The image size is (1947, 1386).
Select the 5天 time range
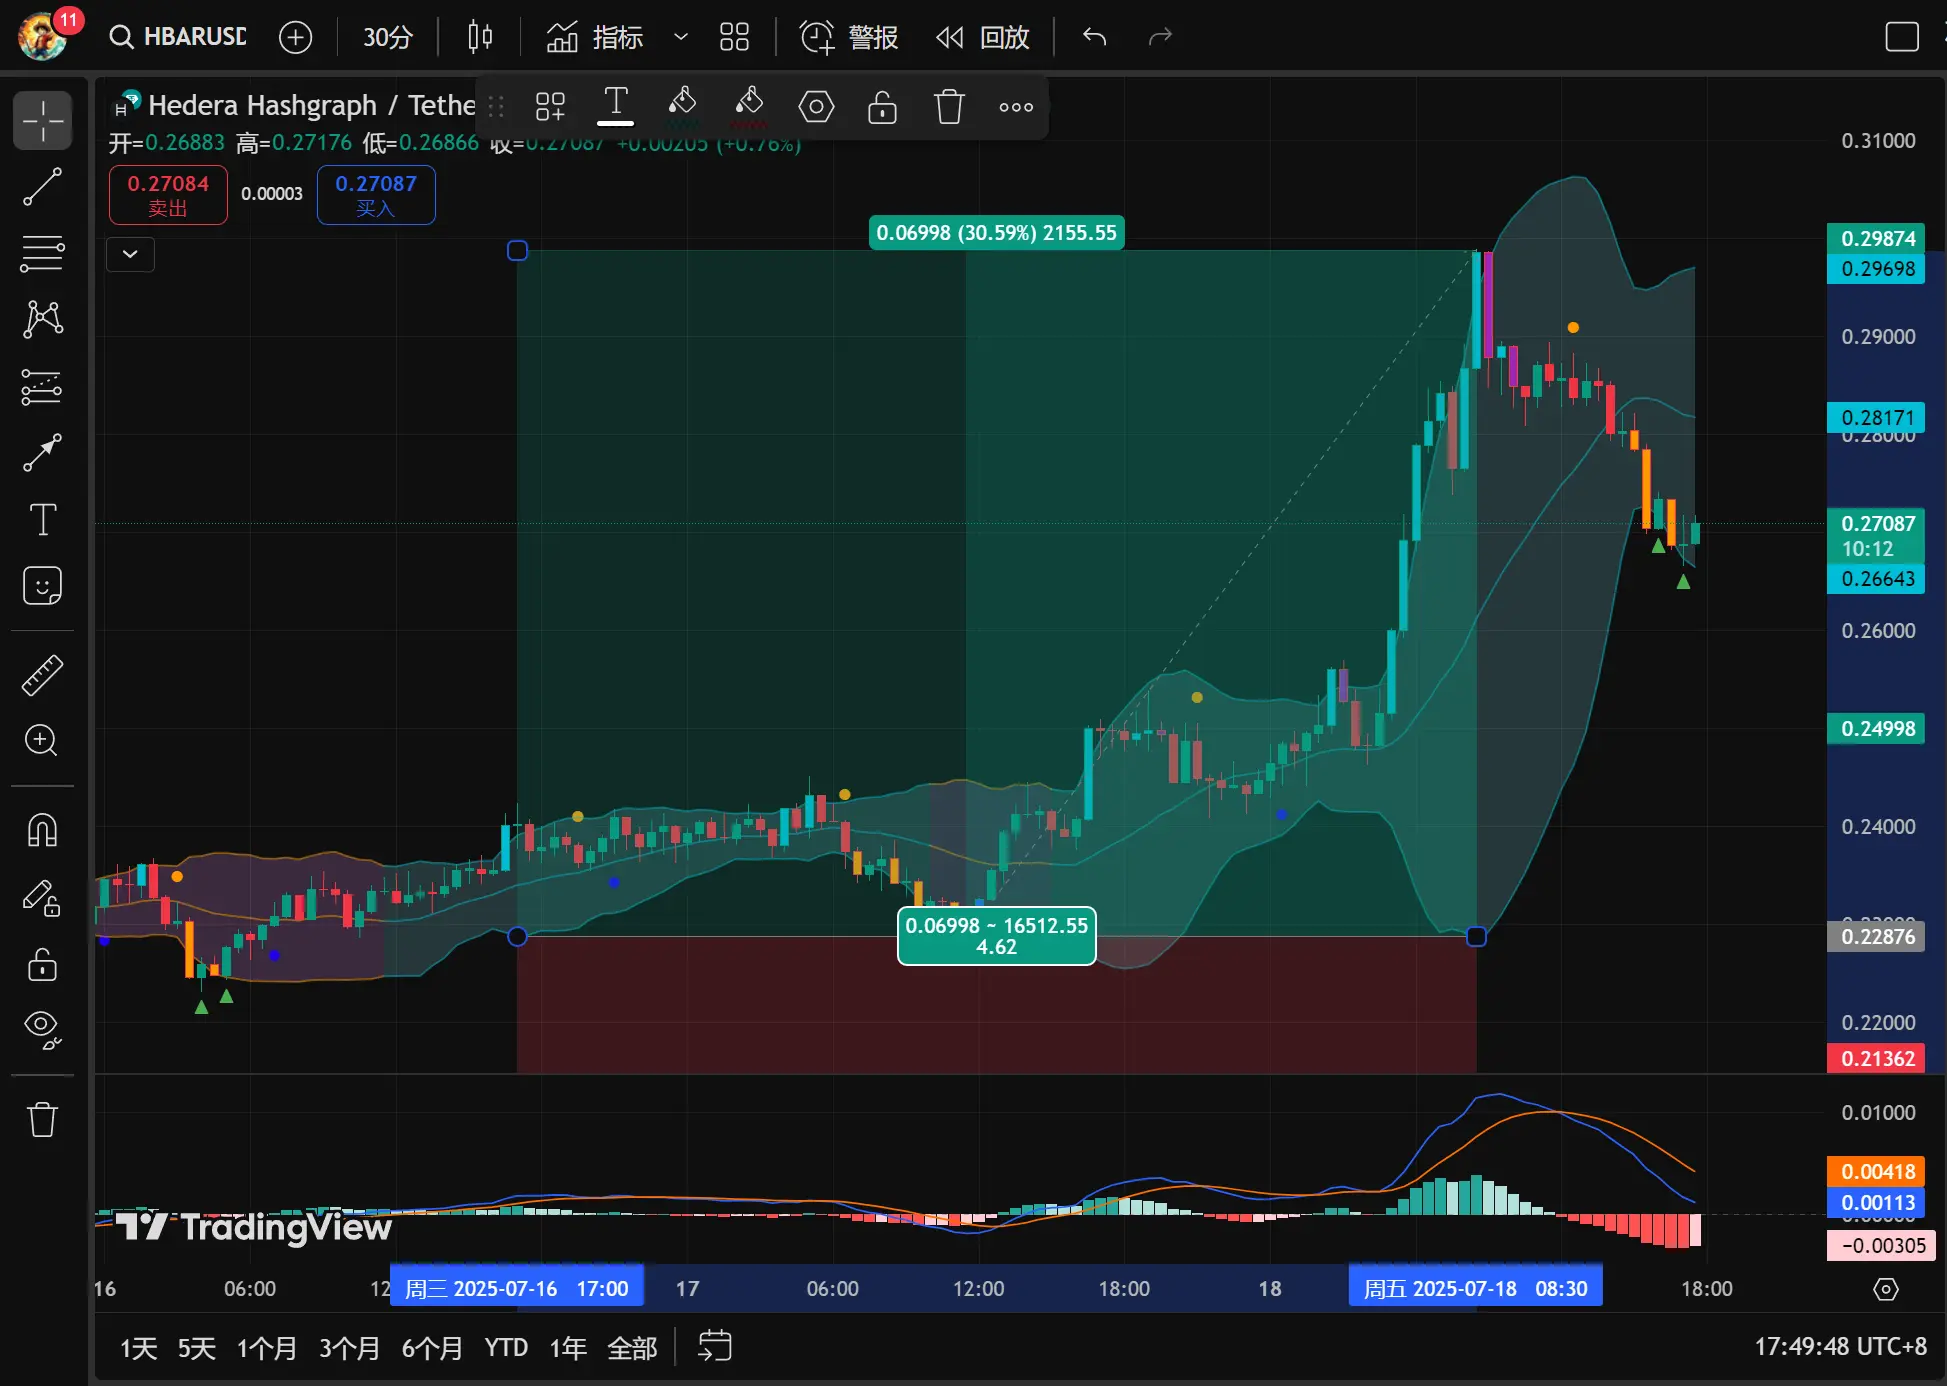pos(197,1348)
